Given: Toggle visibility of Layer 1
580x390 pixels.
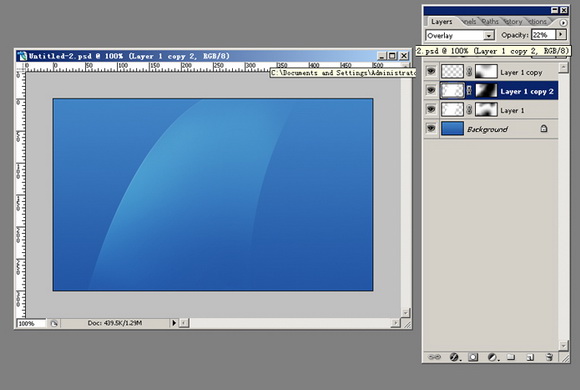Looking at the screenshot, I should pos(431,109).
